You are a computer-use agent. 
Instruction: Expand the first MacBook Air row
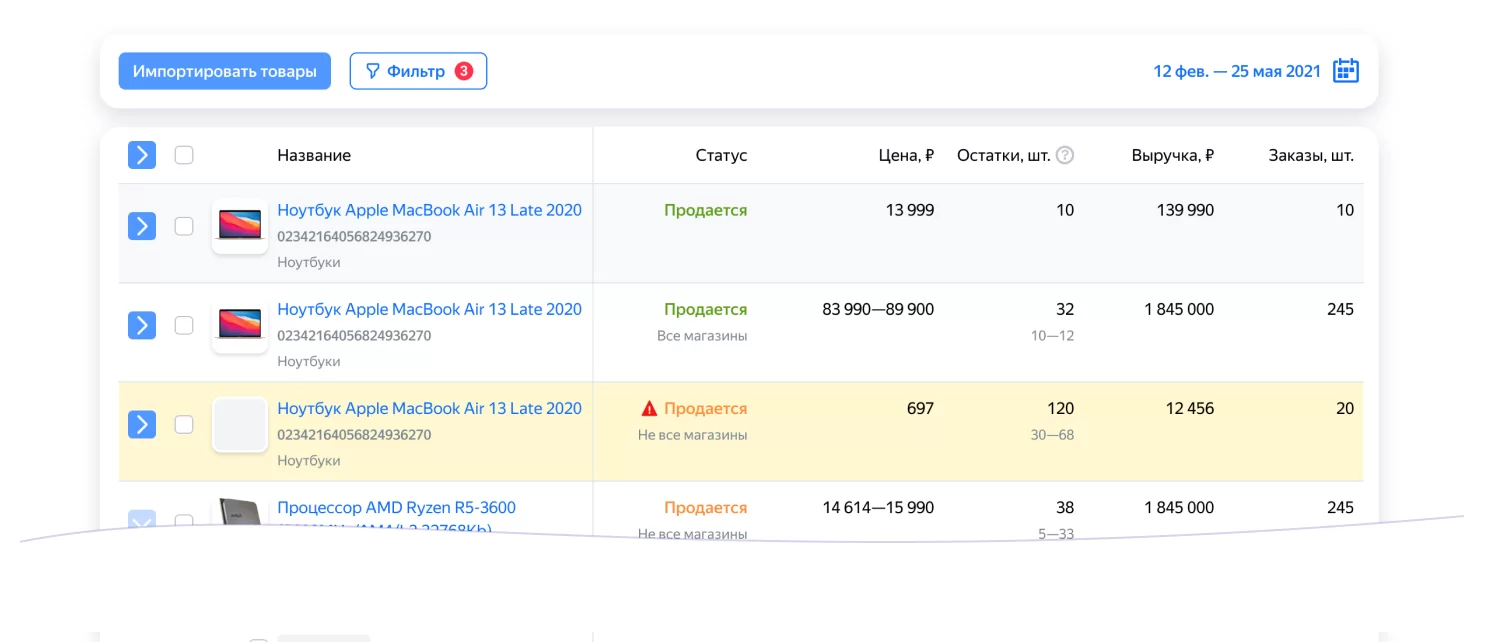(x=142, y=226)
